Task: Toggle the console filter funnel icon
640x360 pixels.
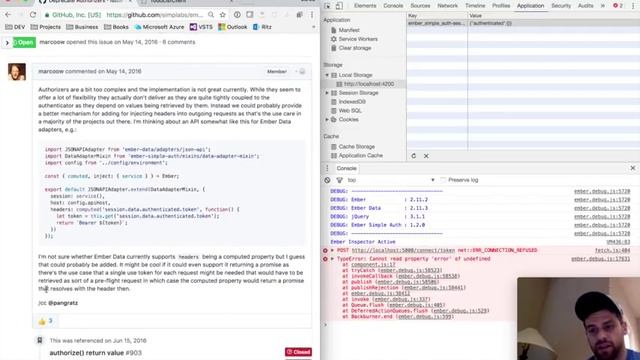Action: [339, 180]
